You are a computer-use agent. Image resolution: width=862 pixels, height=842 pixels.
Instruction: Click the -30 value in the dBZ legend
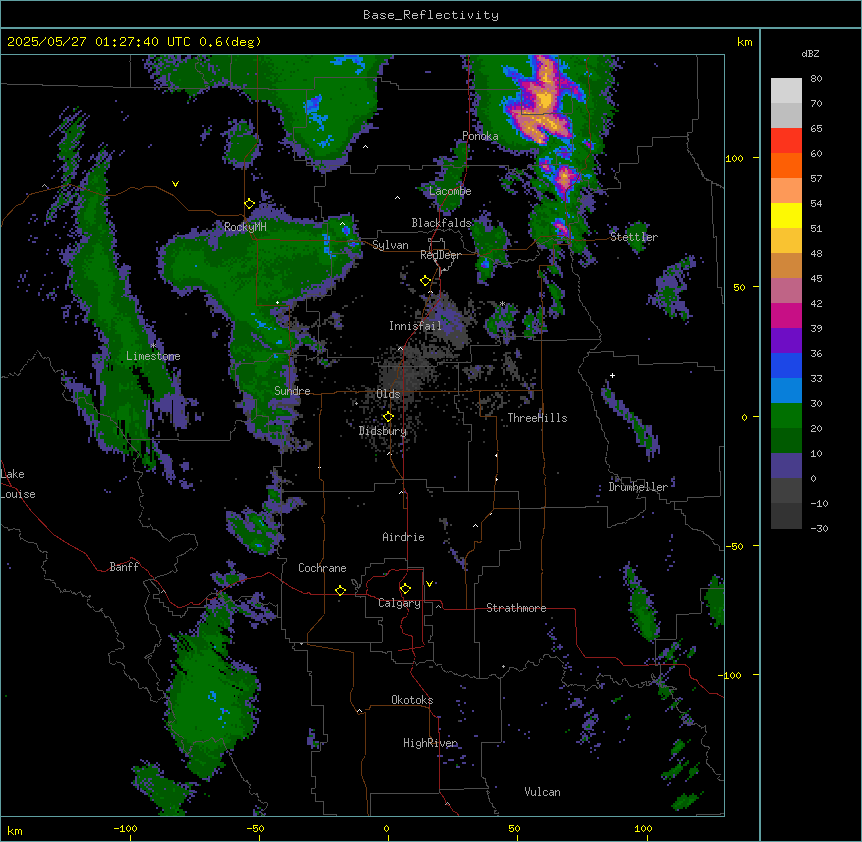click(819, 529)
